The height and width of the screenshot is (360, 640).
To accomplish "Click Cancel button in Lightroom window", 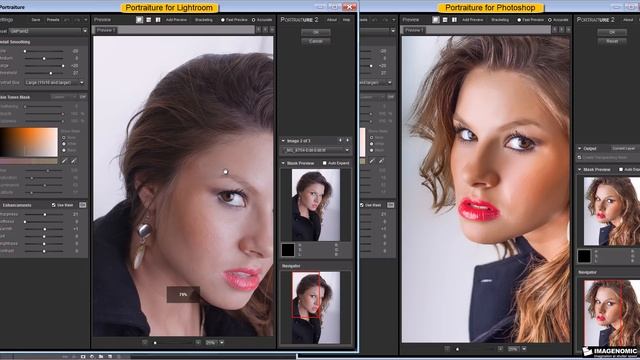I will point(316,41).
